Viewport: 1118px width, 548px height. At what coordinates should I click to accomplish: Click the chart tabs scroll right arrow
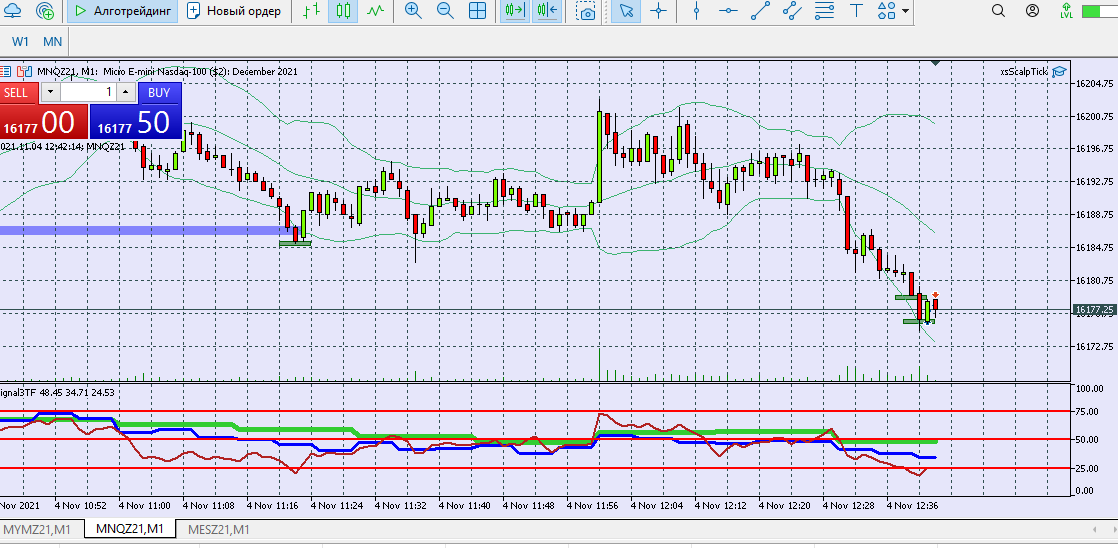click(1113, 529)
